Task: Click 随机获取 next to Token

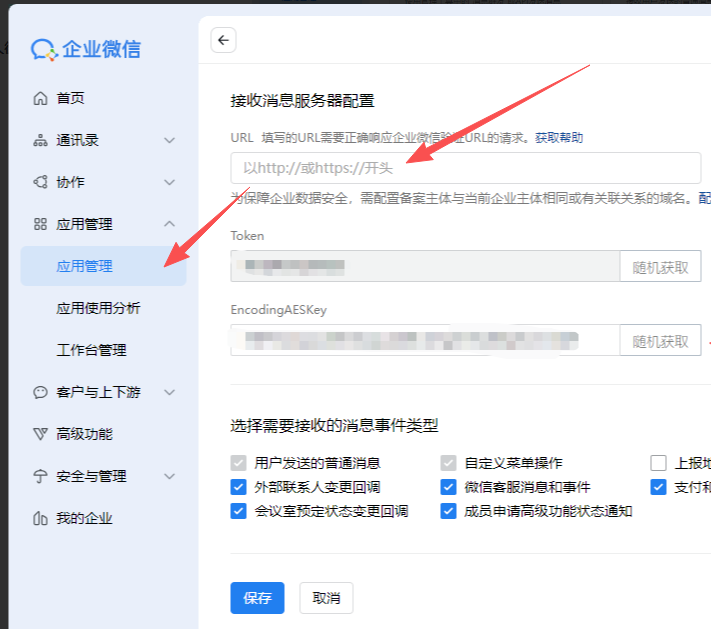Action: tap(661, 266)
